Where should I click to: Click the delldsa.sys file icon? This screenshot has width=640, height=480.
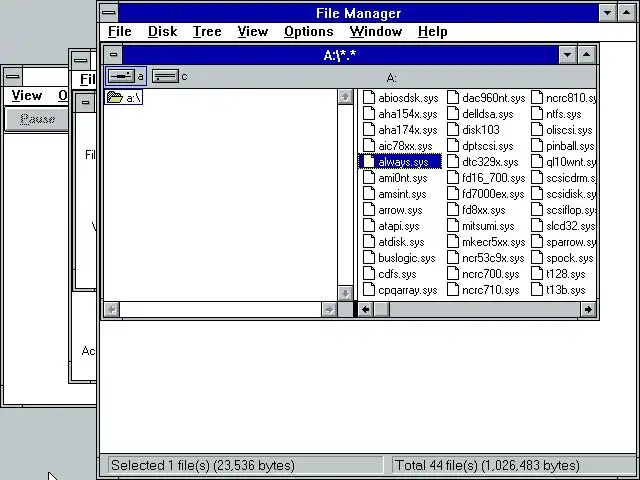click(x=453, y=113)
